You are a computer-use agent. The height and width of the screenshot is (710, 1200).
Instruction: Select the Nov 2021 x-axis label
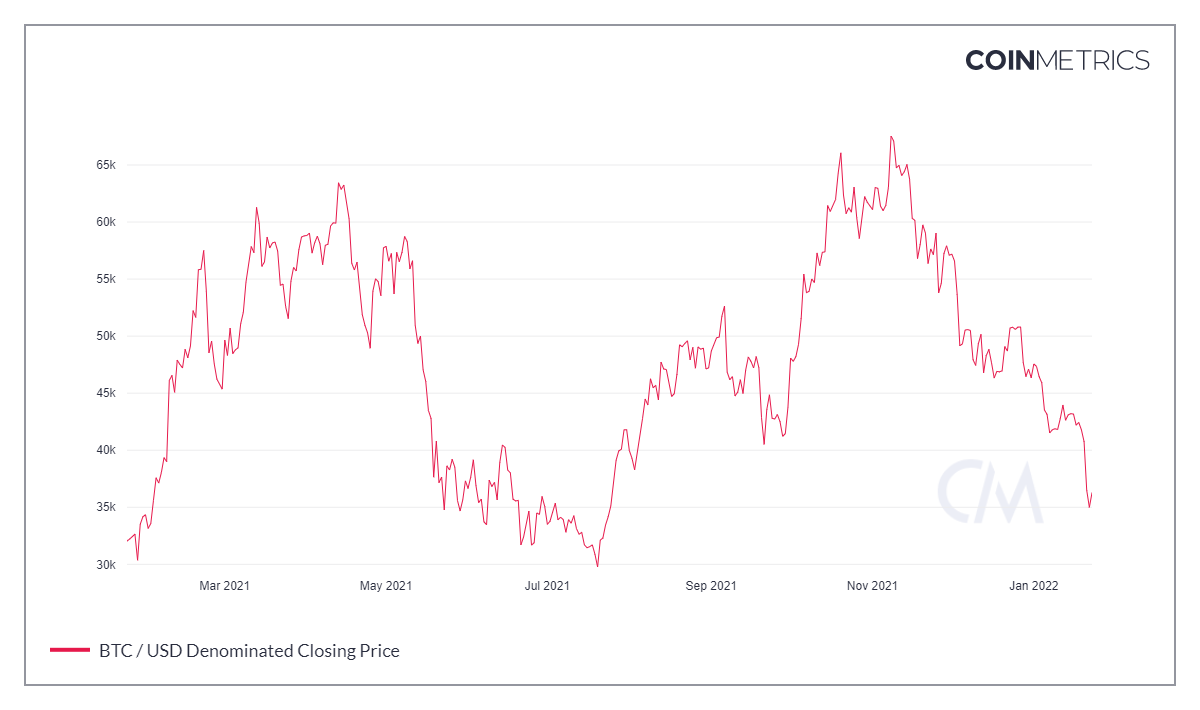coord(872,586)
